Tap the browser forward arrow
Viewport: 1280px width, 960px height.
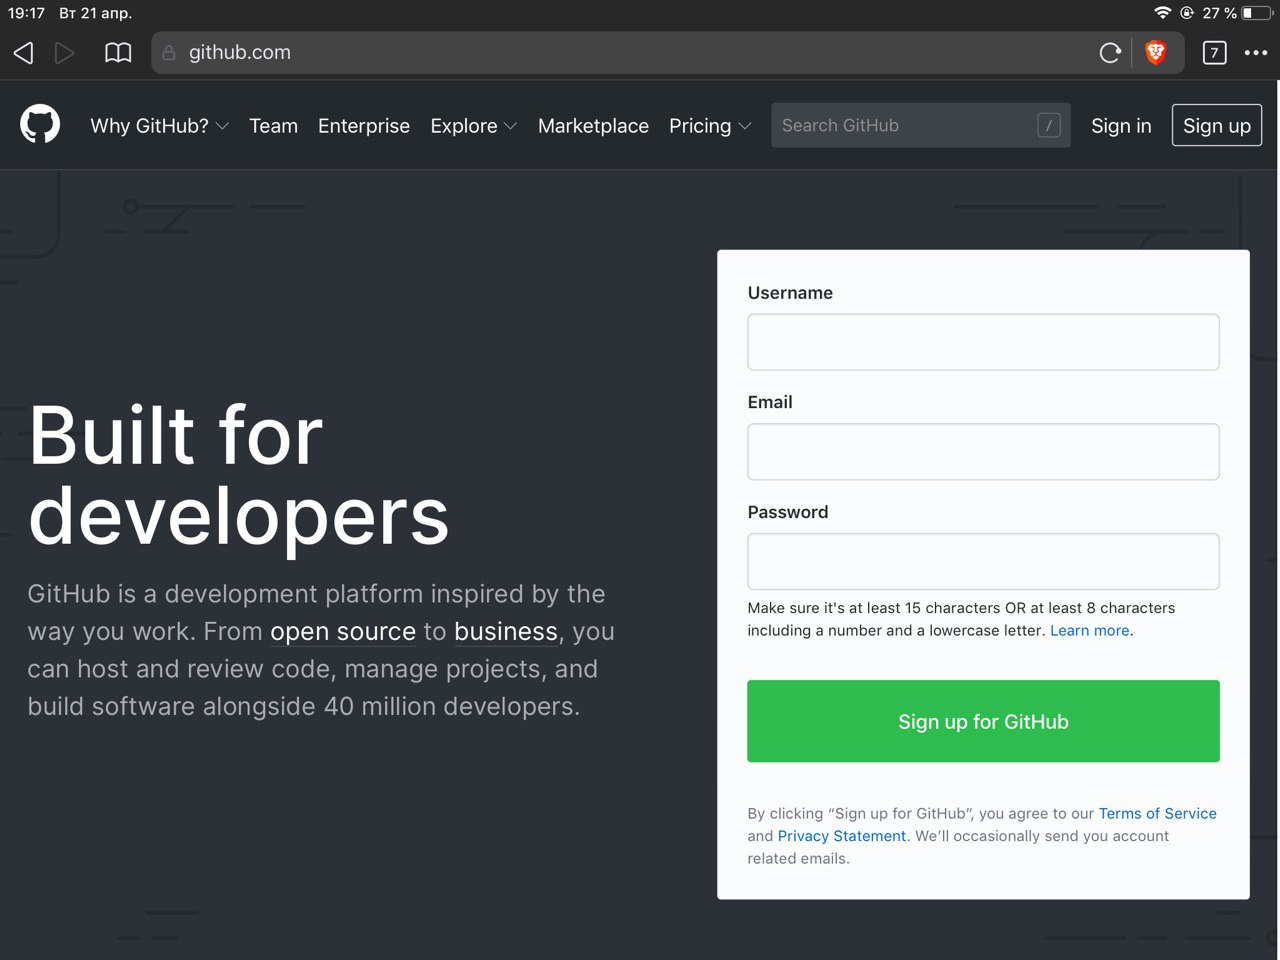[x=65, y=53]
